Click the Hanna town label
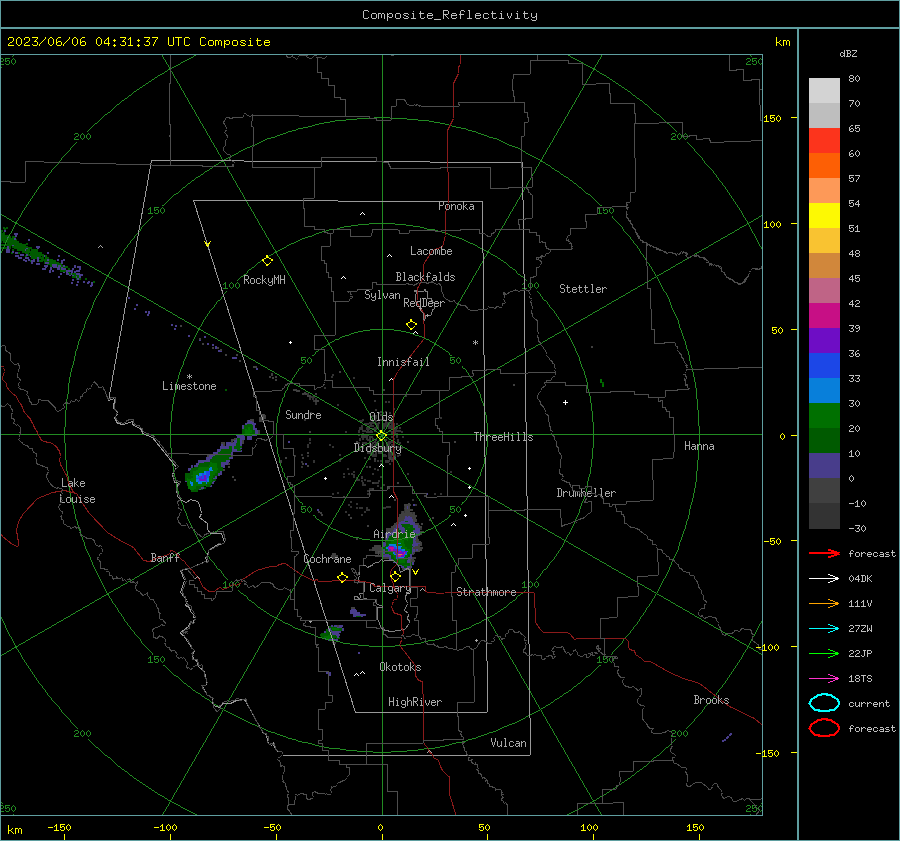Image resolution: width=900 pixels, height=841 pixels. pyautogui.click(x=699, y=446)
